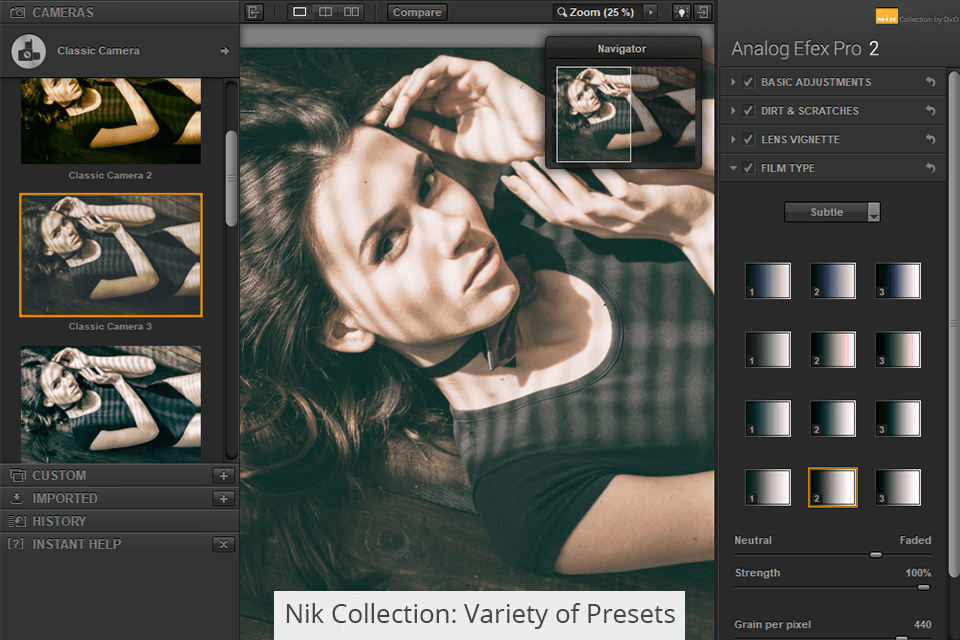Image resolution: width=960 pixels, height=640 pixels.
Task: Click the 440 grain value
Action: pos(923,624)
